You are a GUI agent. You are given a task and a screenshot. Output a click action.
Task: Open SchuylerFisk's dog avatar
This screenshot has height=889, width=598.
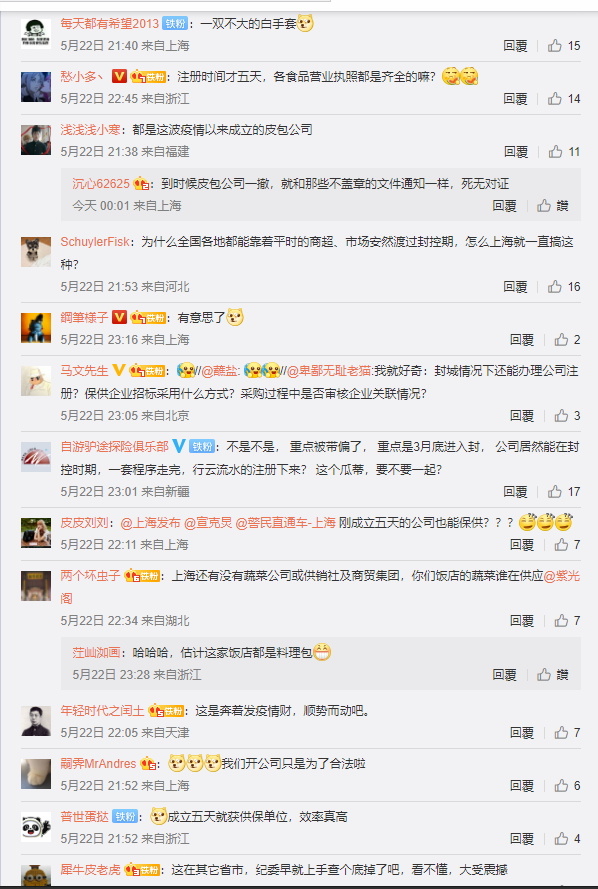(36, 252)
